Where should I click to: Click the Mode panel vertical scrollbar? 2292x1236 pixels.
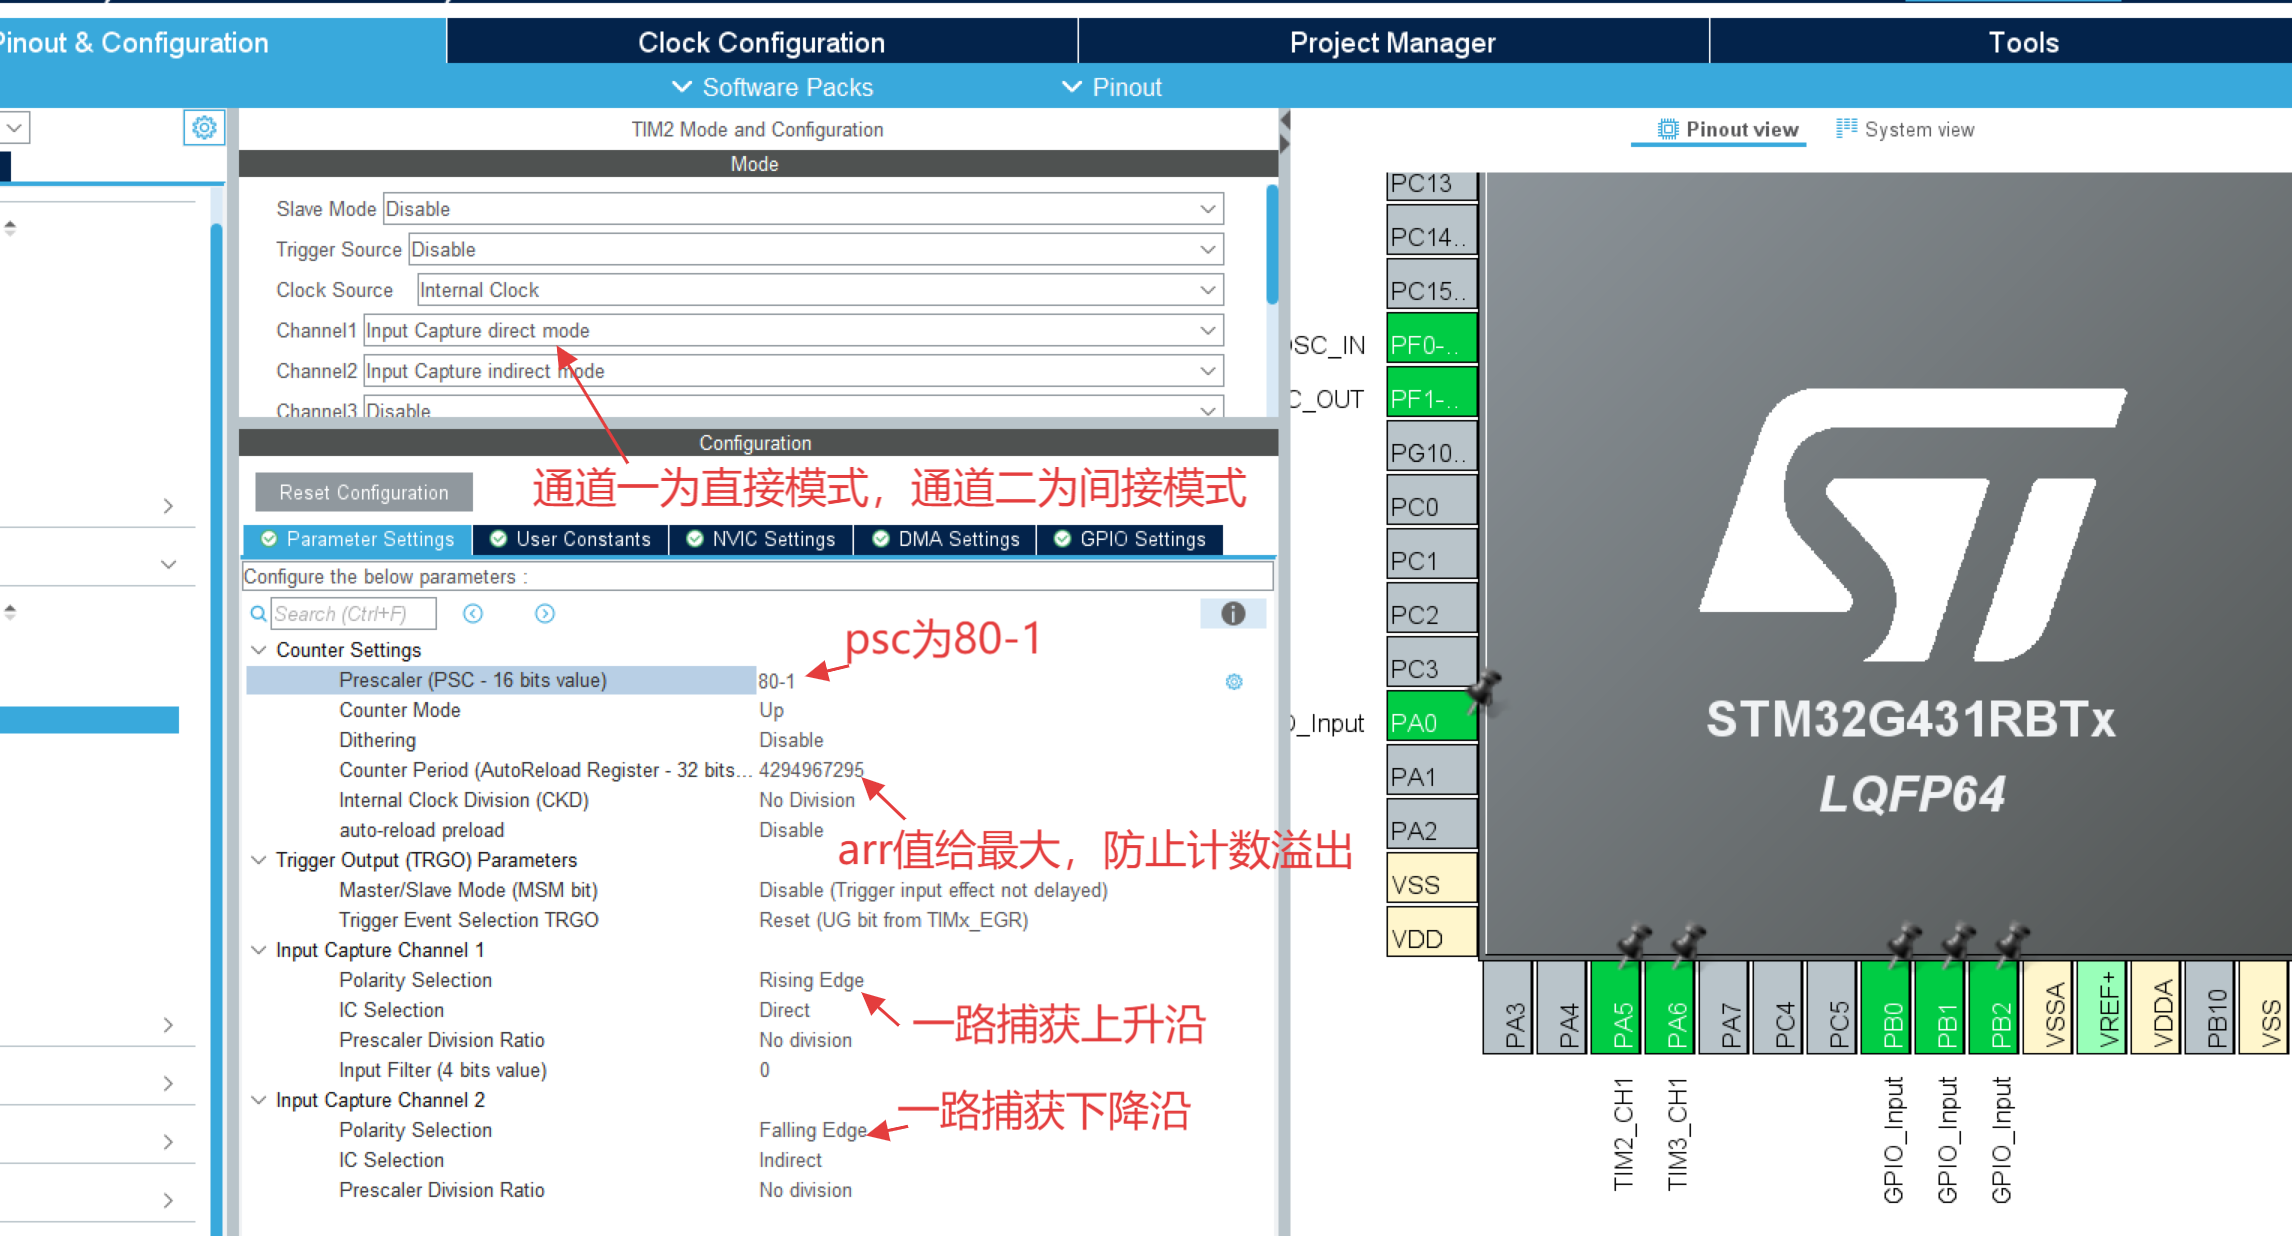tap(1272, 245)
